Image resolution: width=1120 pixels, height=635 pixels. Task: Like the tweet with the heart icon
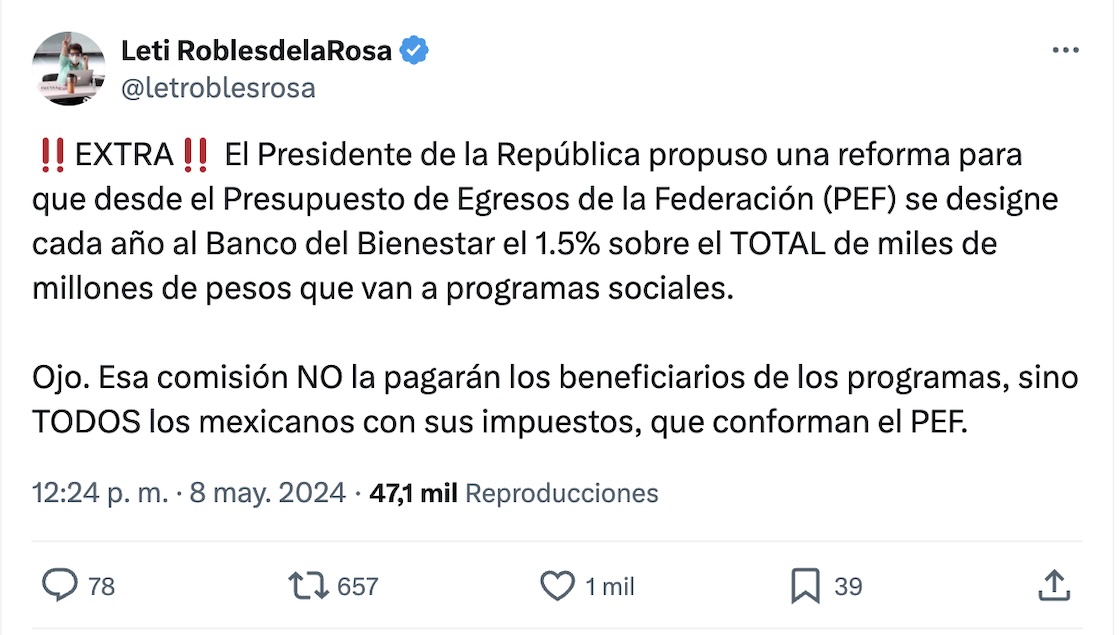click(x=557, y=585)
